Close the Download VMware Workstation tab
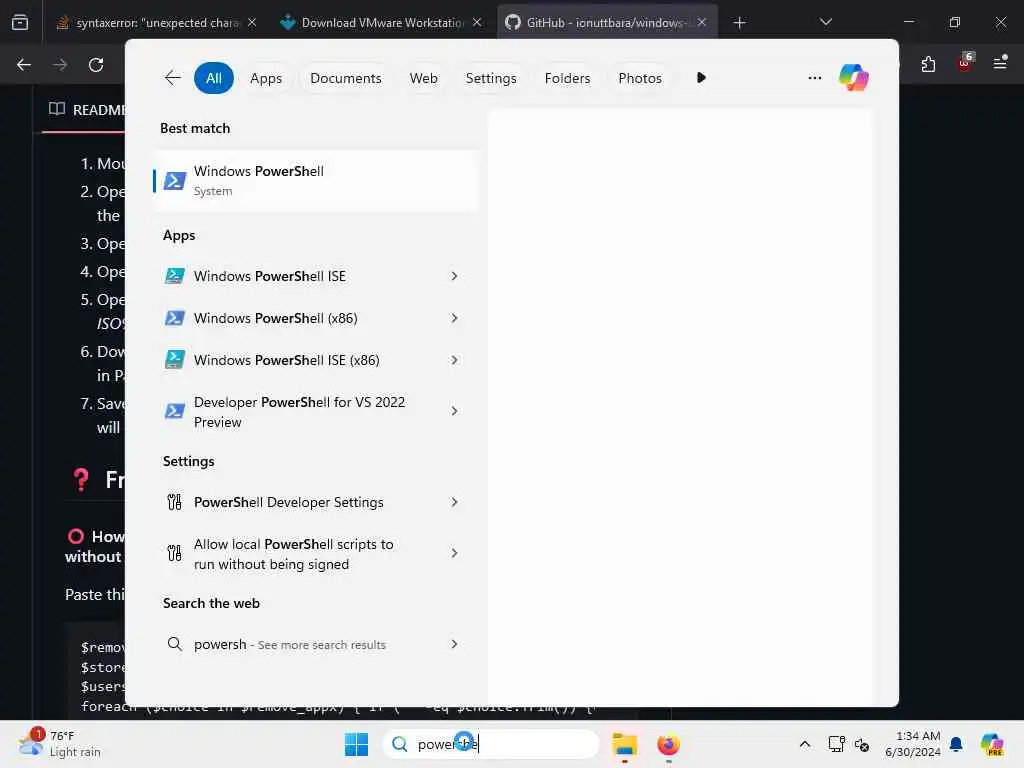 tap(477, 22)
